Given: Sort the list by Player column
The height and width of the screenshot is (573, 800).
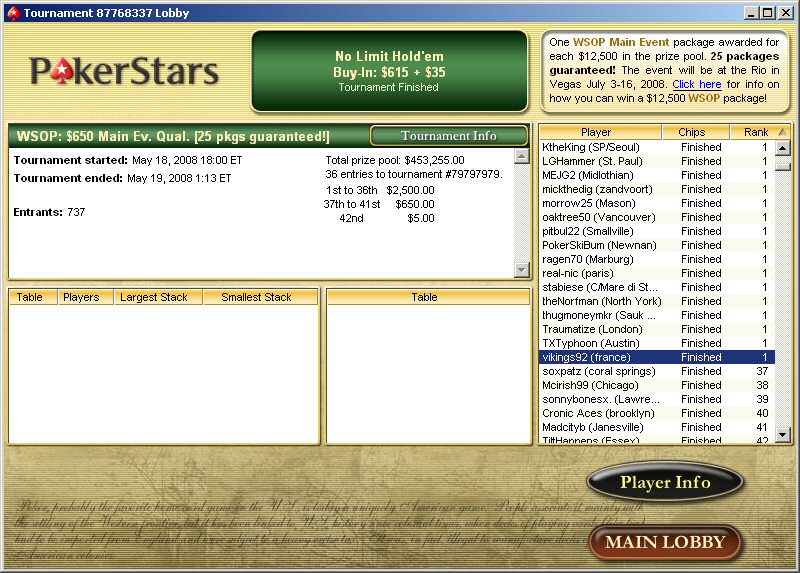Looking at the screenshot, I should pos(599,132).
